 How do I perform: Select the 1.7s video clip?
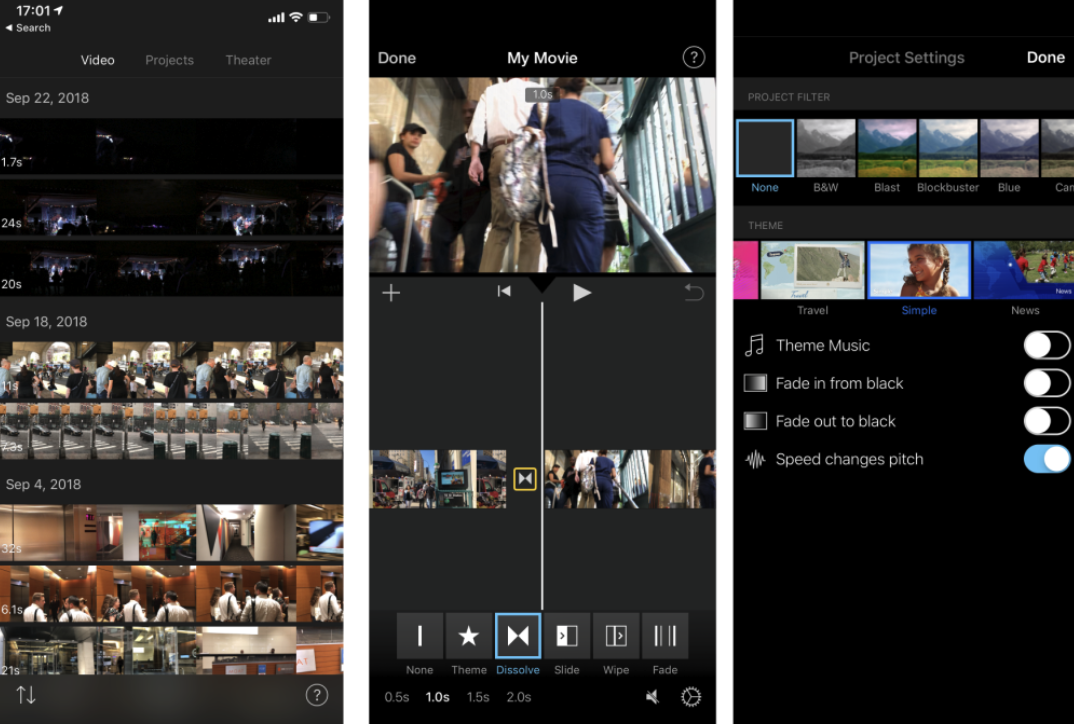pos(171,146)
